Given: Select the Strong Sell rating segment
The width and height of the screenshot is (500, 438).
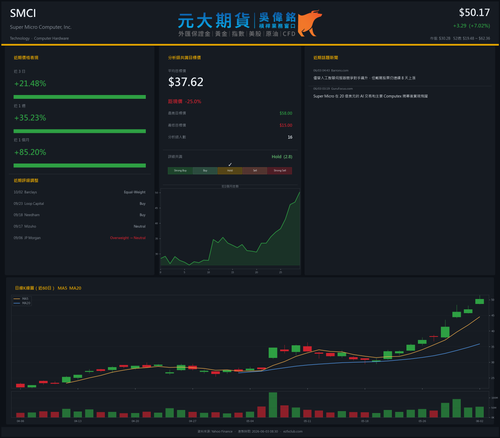Looking at the screenshot, I should [x=280, y=171].
